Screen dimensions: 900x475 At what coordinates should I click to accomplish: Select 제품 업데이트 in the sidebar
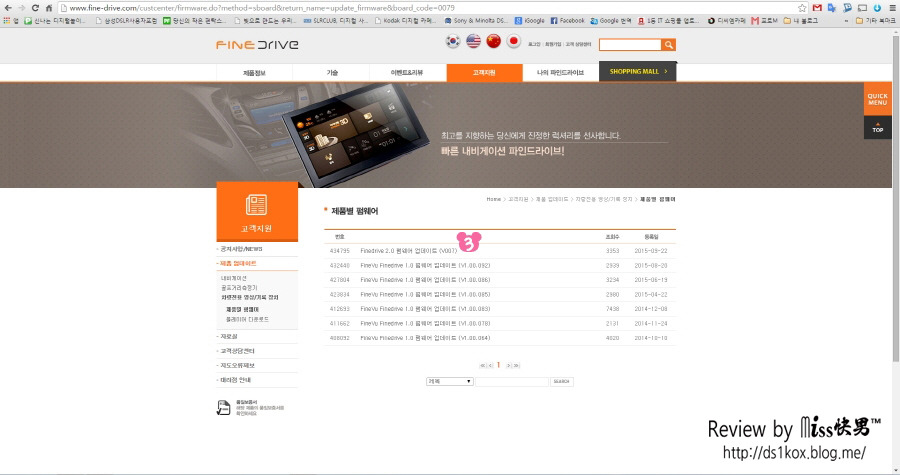point(238,263)
